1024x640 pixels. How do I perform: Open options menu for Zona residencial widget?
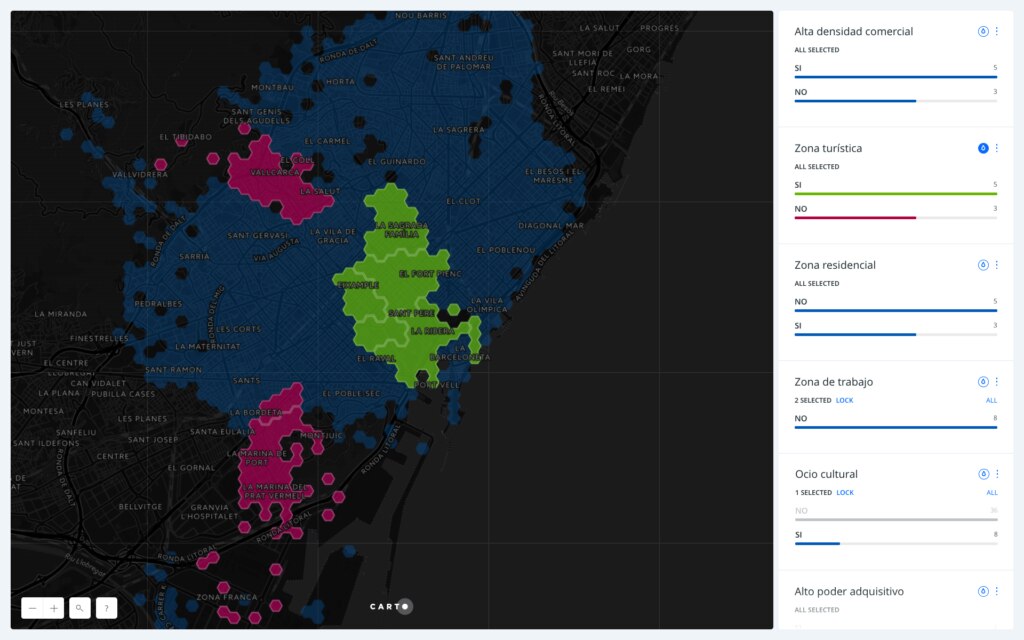tap(997, 265)
